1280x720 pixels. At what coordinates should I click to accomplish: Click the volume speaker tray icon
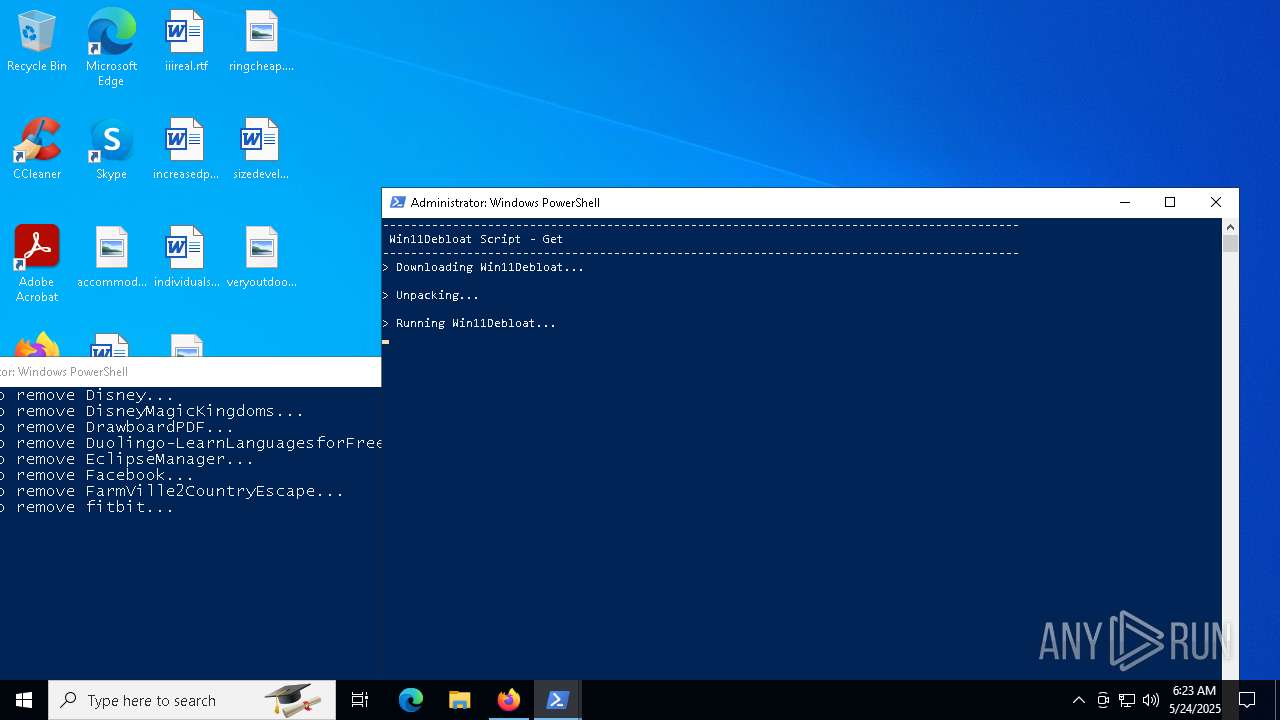coord(1151,700)
